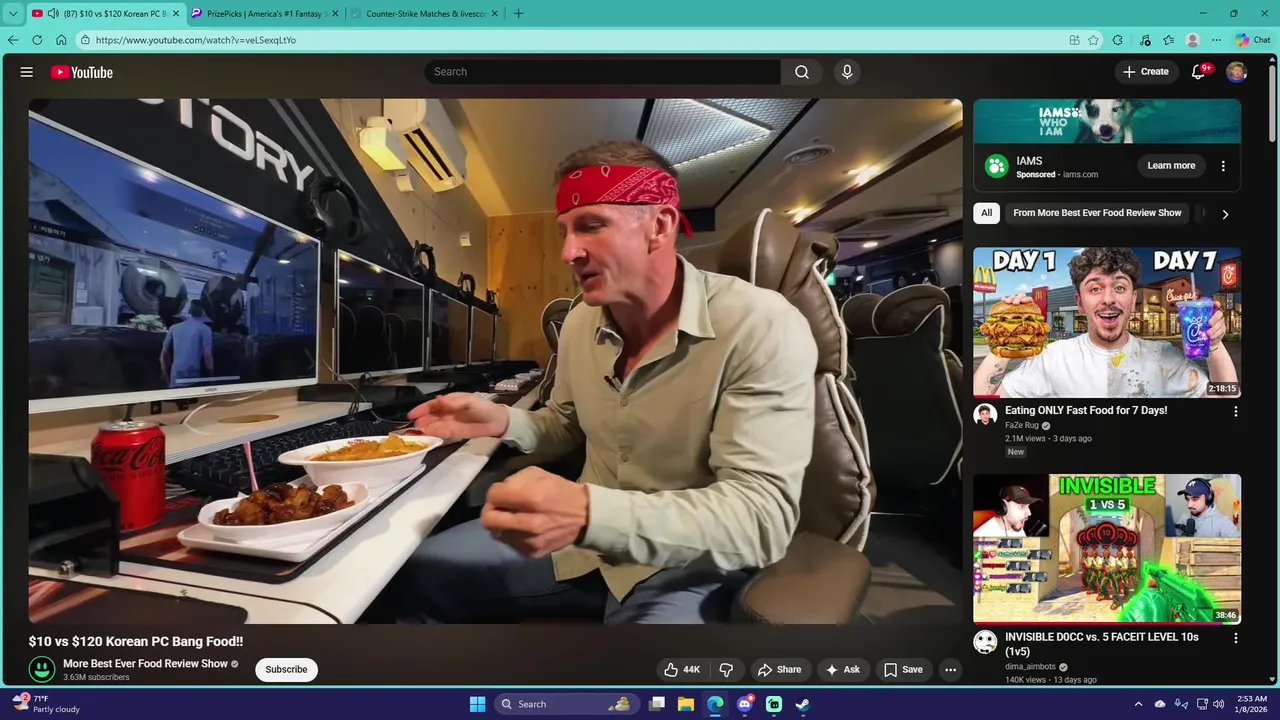Open Eating ONLY Fast Food thumbnail
Viewport: 1280px width, 720px height.
click(x=1107, y=322)
